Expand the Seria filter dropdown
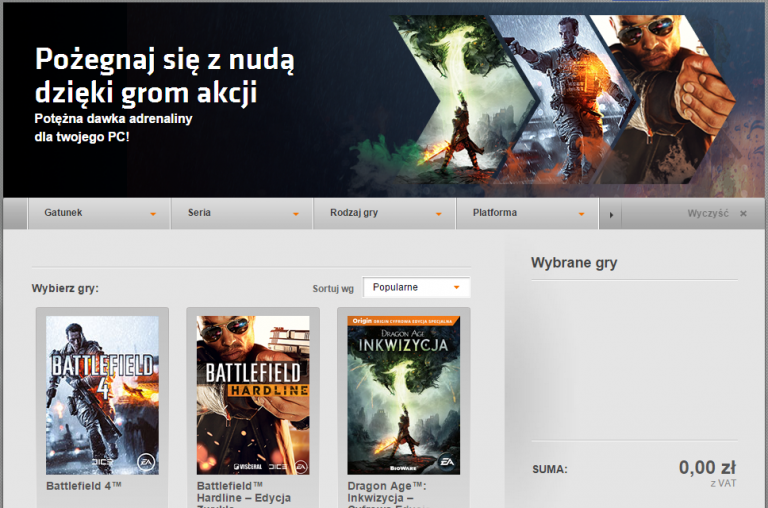 tap(242, 213)
